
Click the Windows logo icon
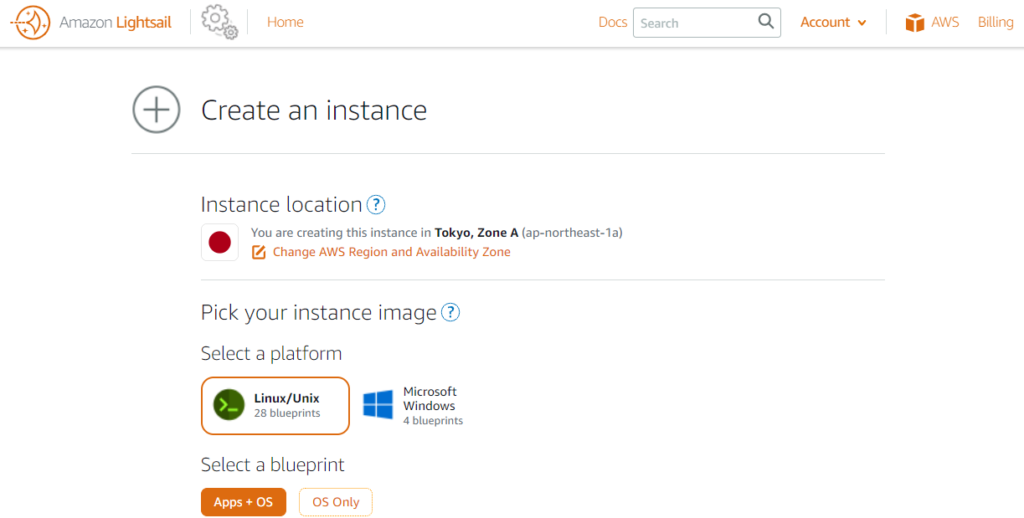(378, 405)
